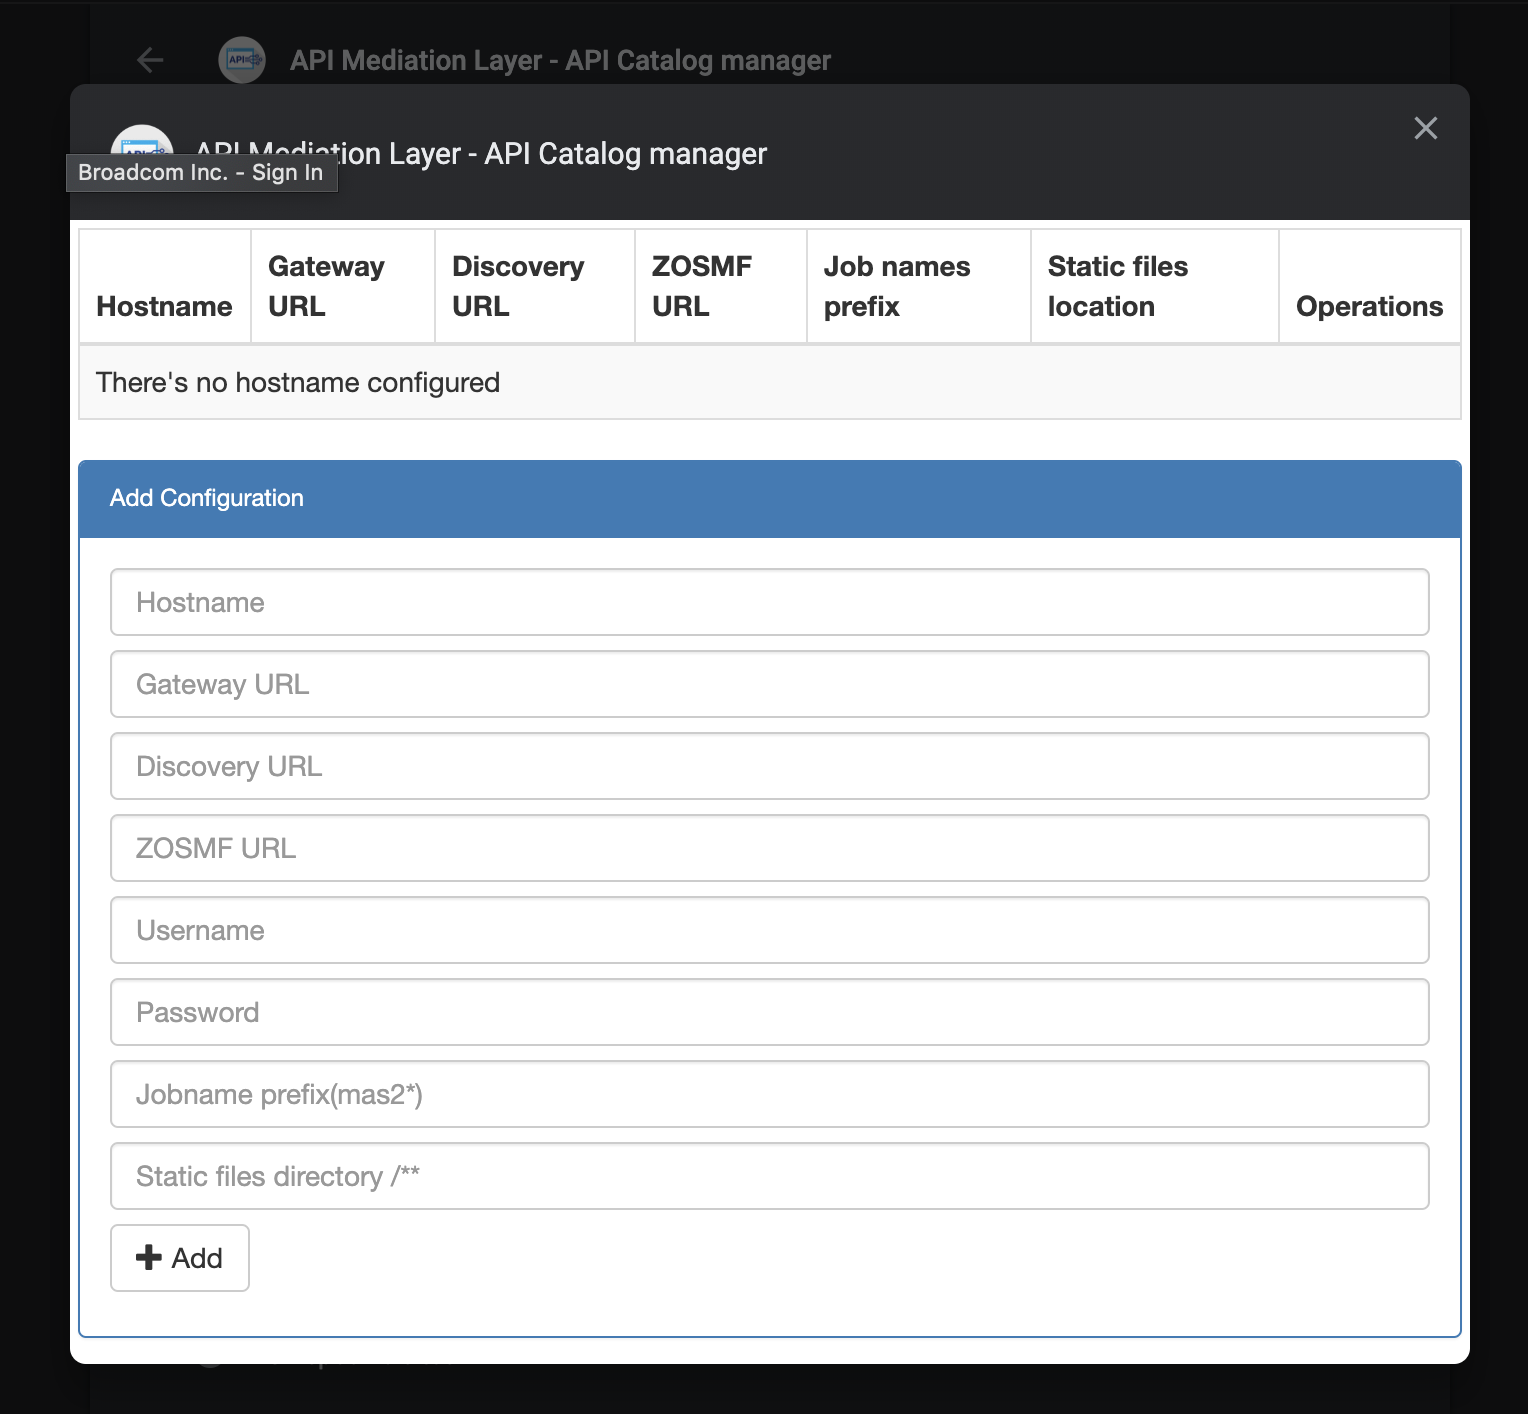
Task: Select the Static files directory field
Action: click(769, 1176)
